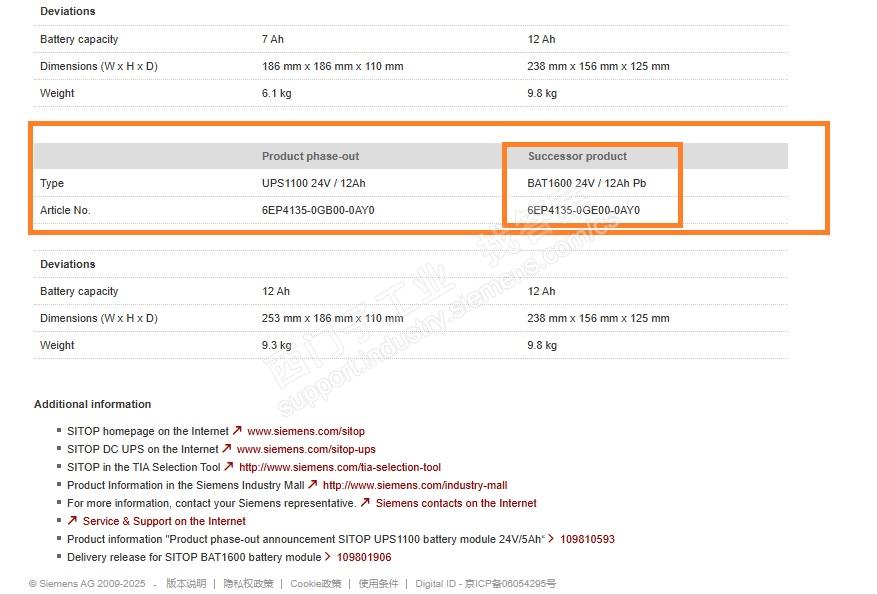Select the '7 Ah' battery capacity value

point(273,39)
